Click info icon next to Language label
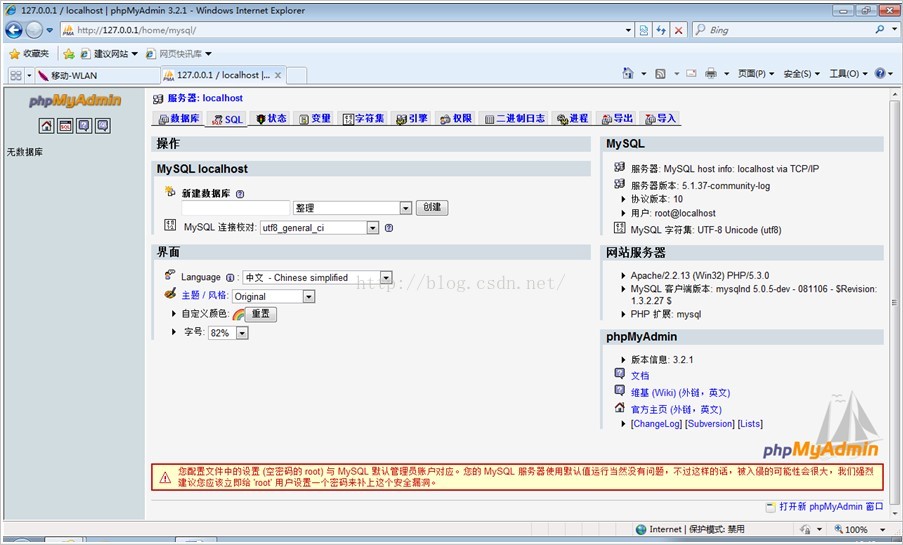This screenshot has width=903, height=545. 230,278
